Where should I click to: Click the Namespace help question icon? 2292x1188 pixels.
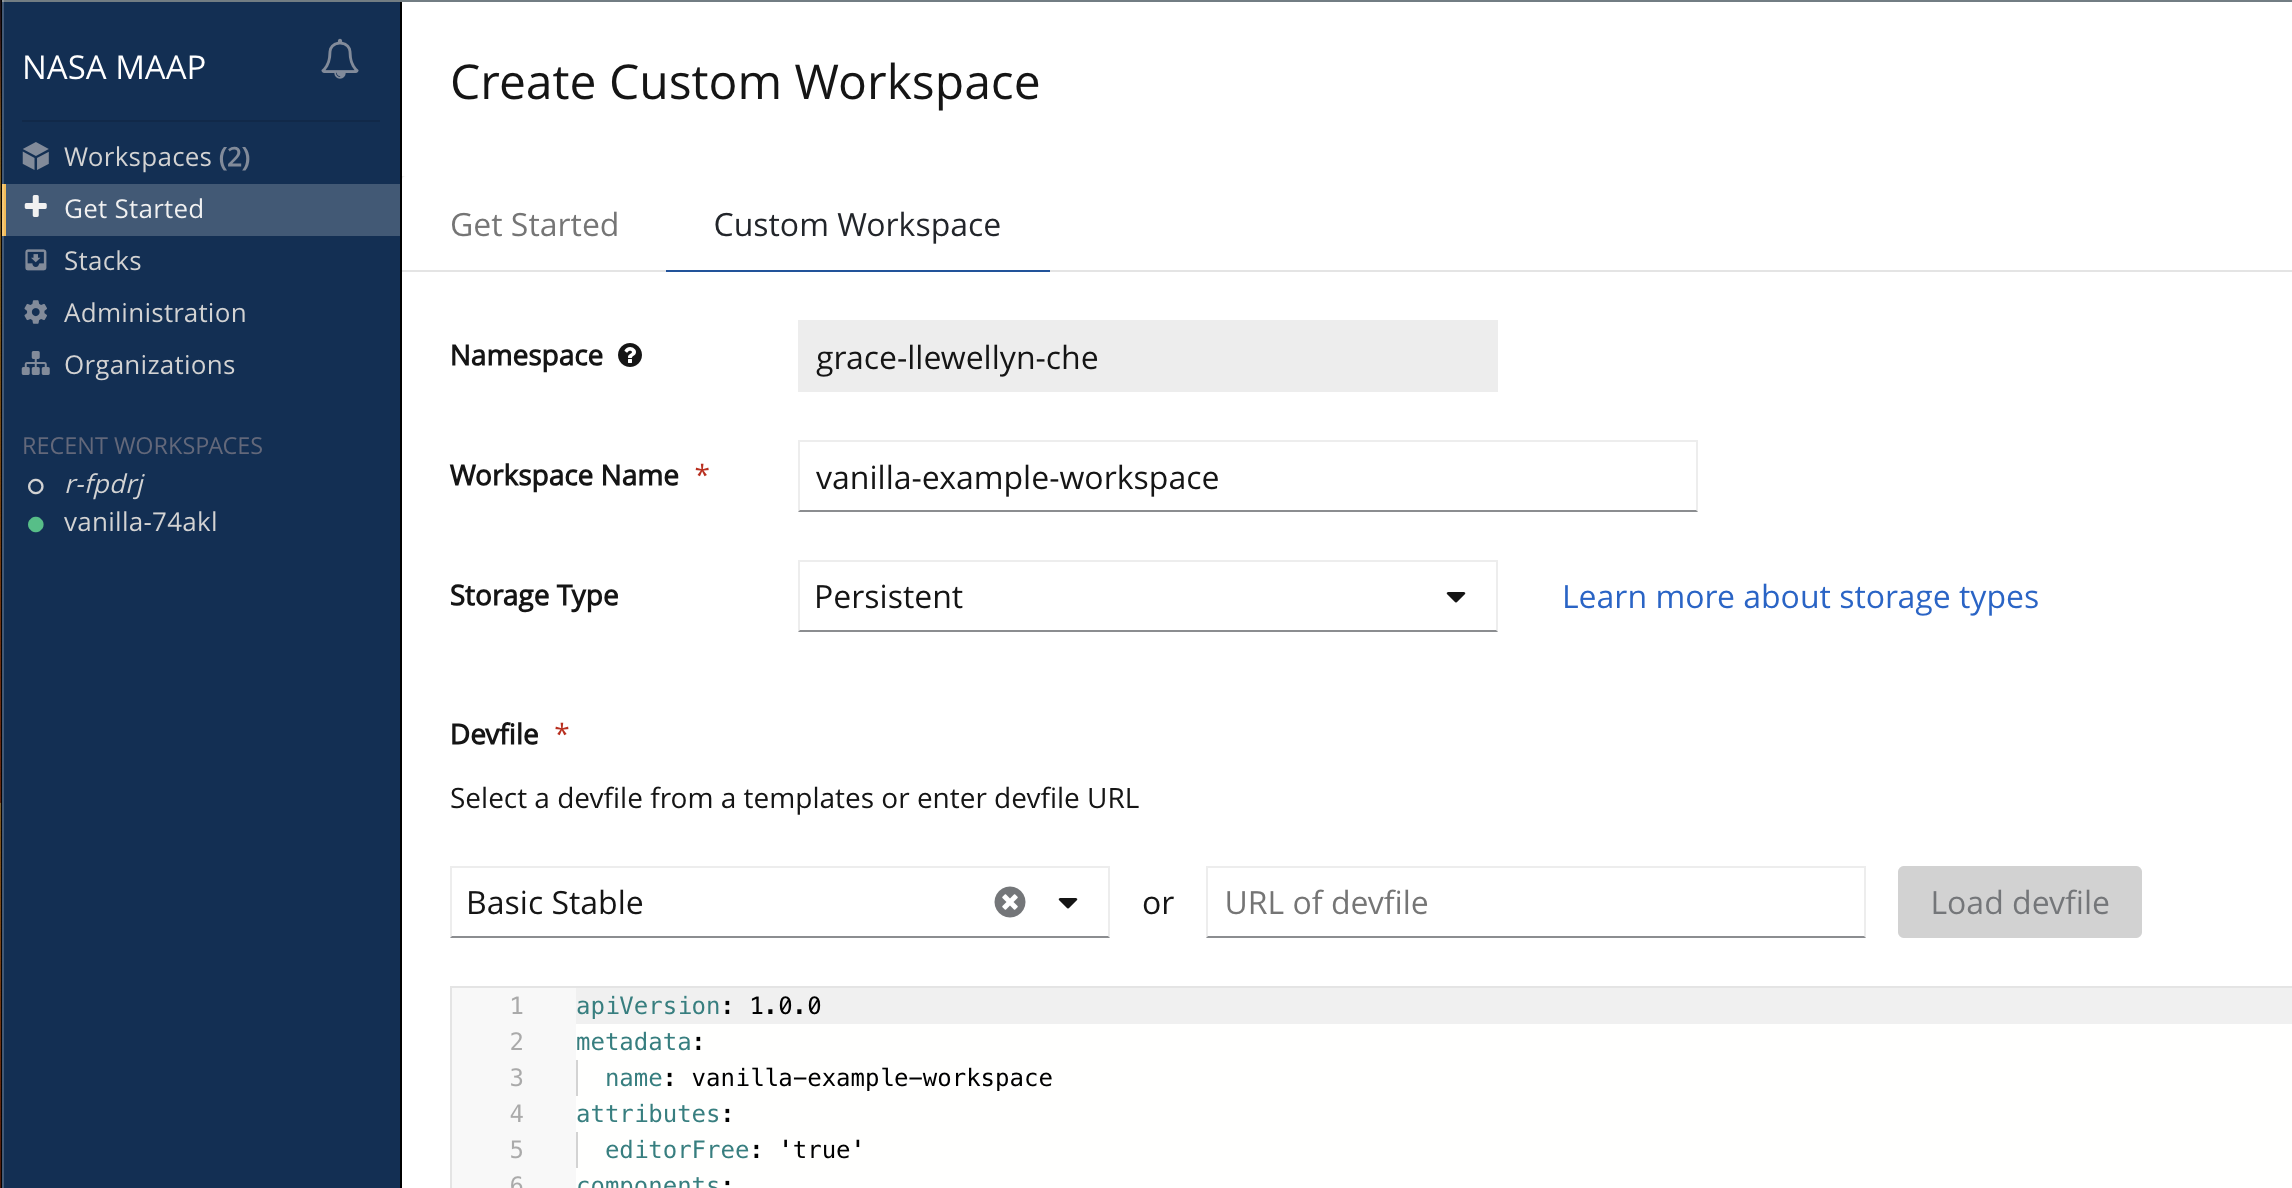[630, 355]
